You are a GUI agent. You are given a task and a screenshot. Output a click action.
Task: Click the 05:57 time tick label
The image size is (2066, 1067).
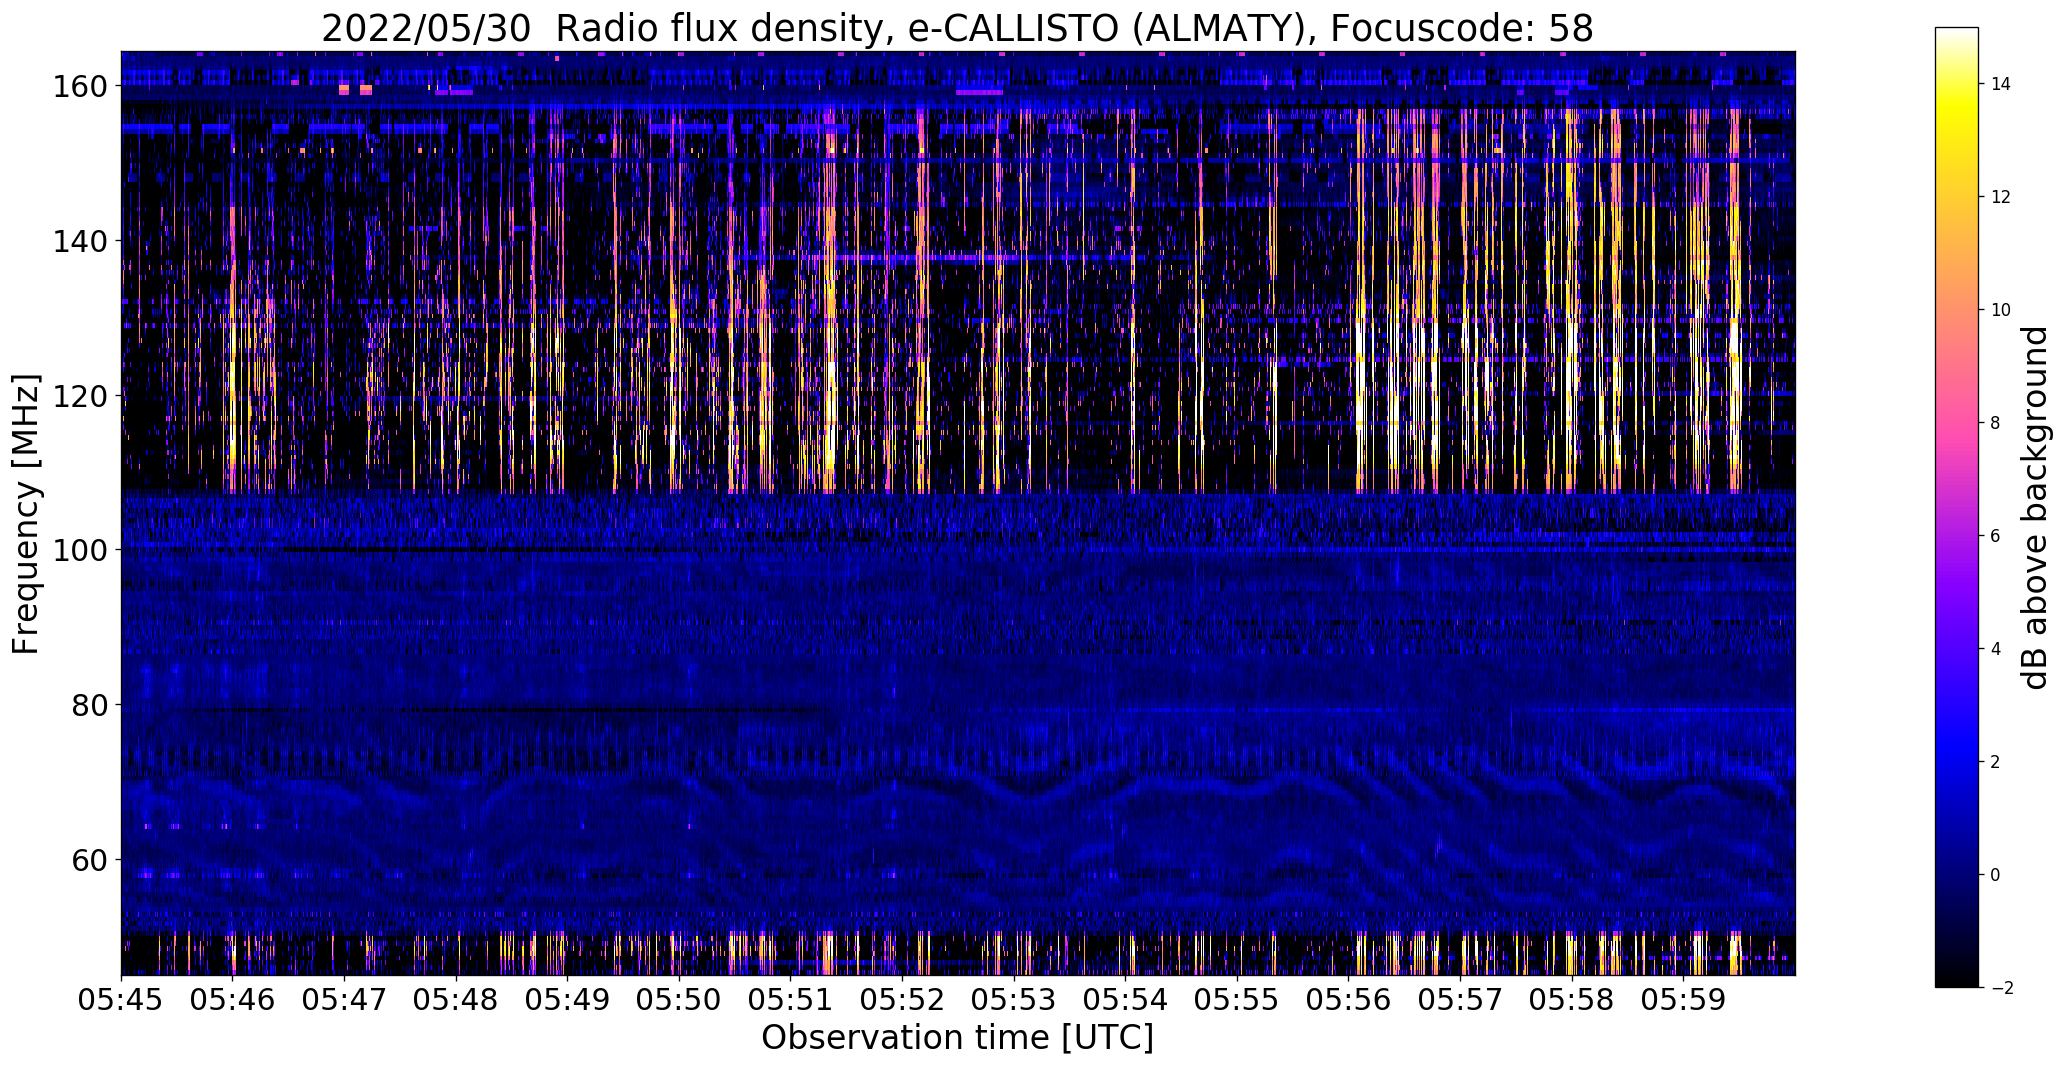(x=1461, y=999)
